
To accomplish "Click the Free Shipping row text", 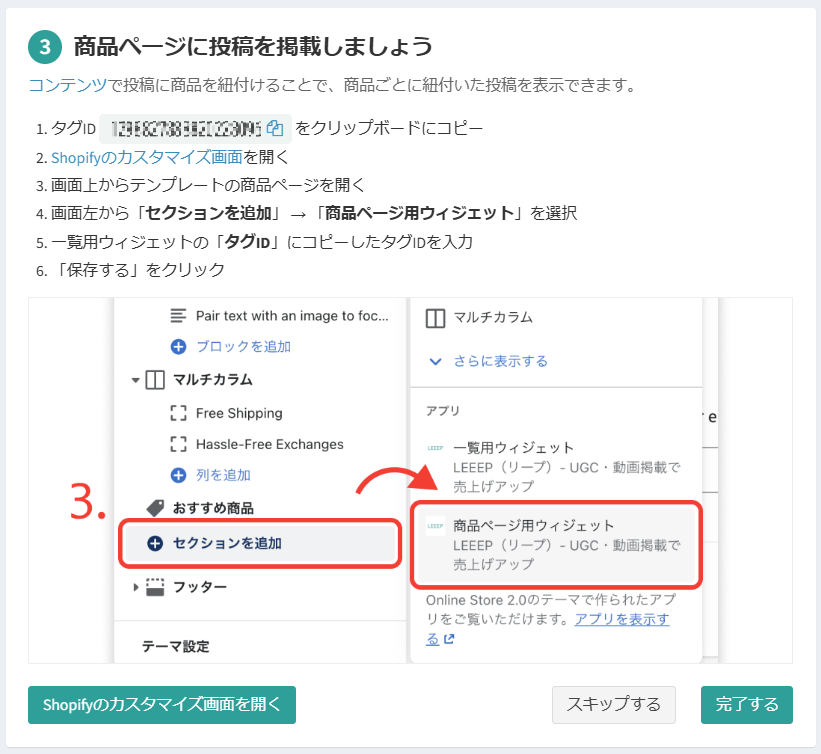I will click(x=239, y=413).
